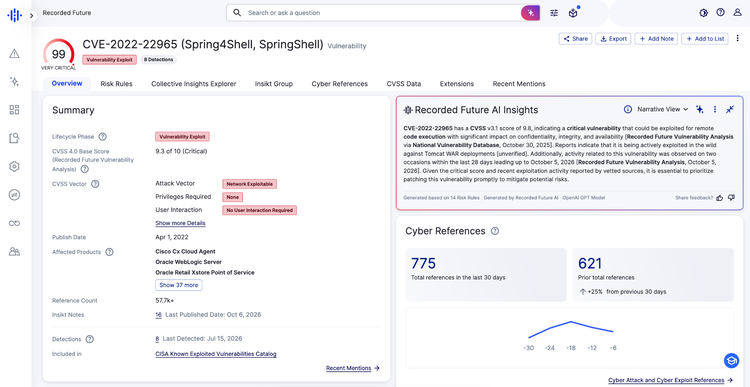Switch to the Overview tab

tap(67, 84)
